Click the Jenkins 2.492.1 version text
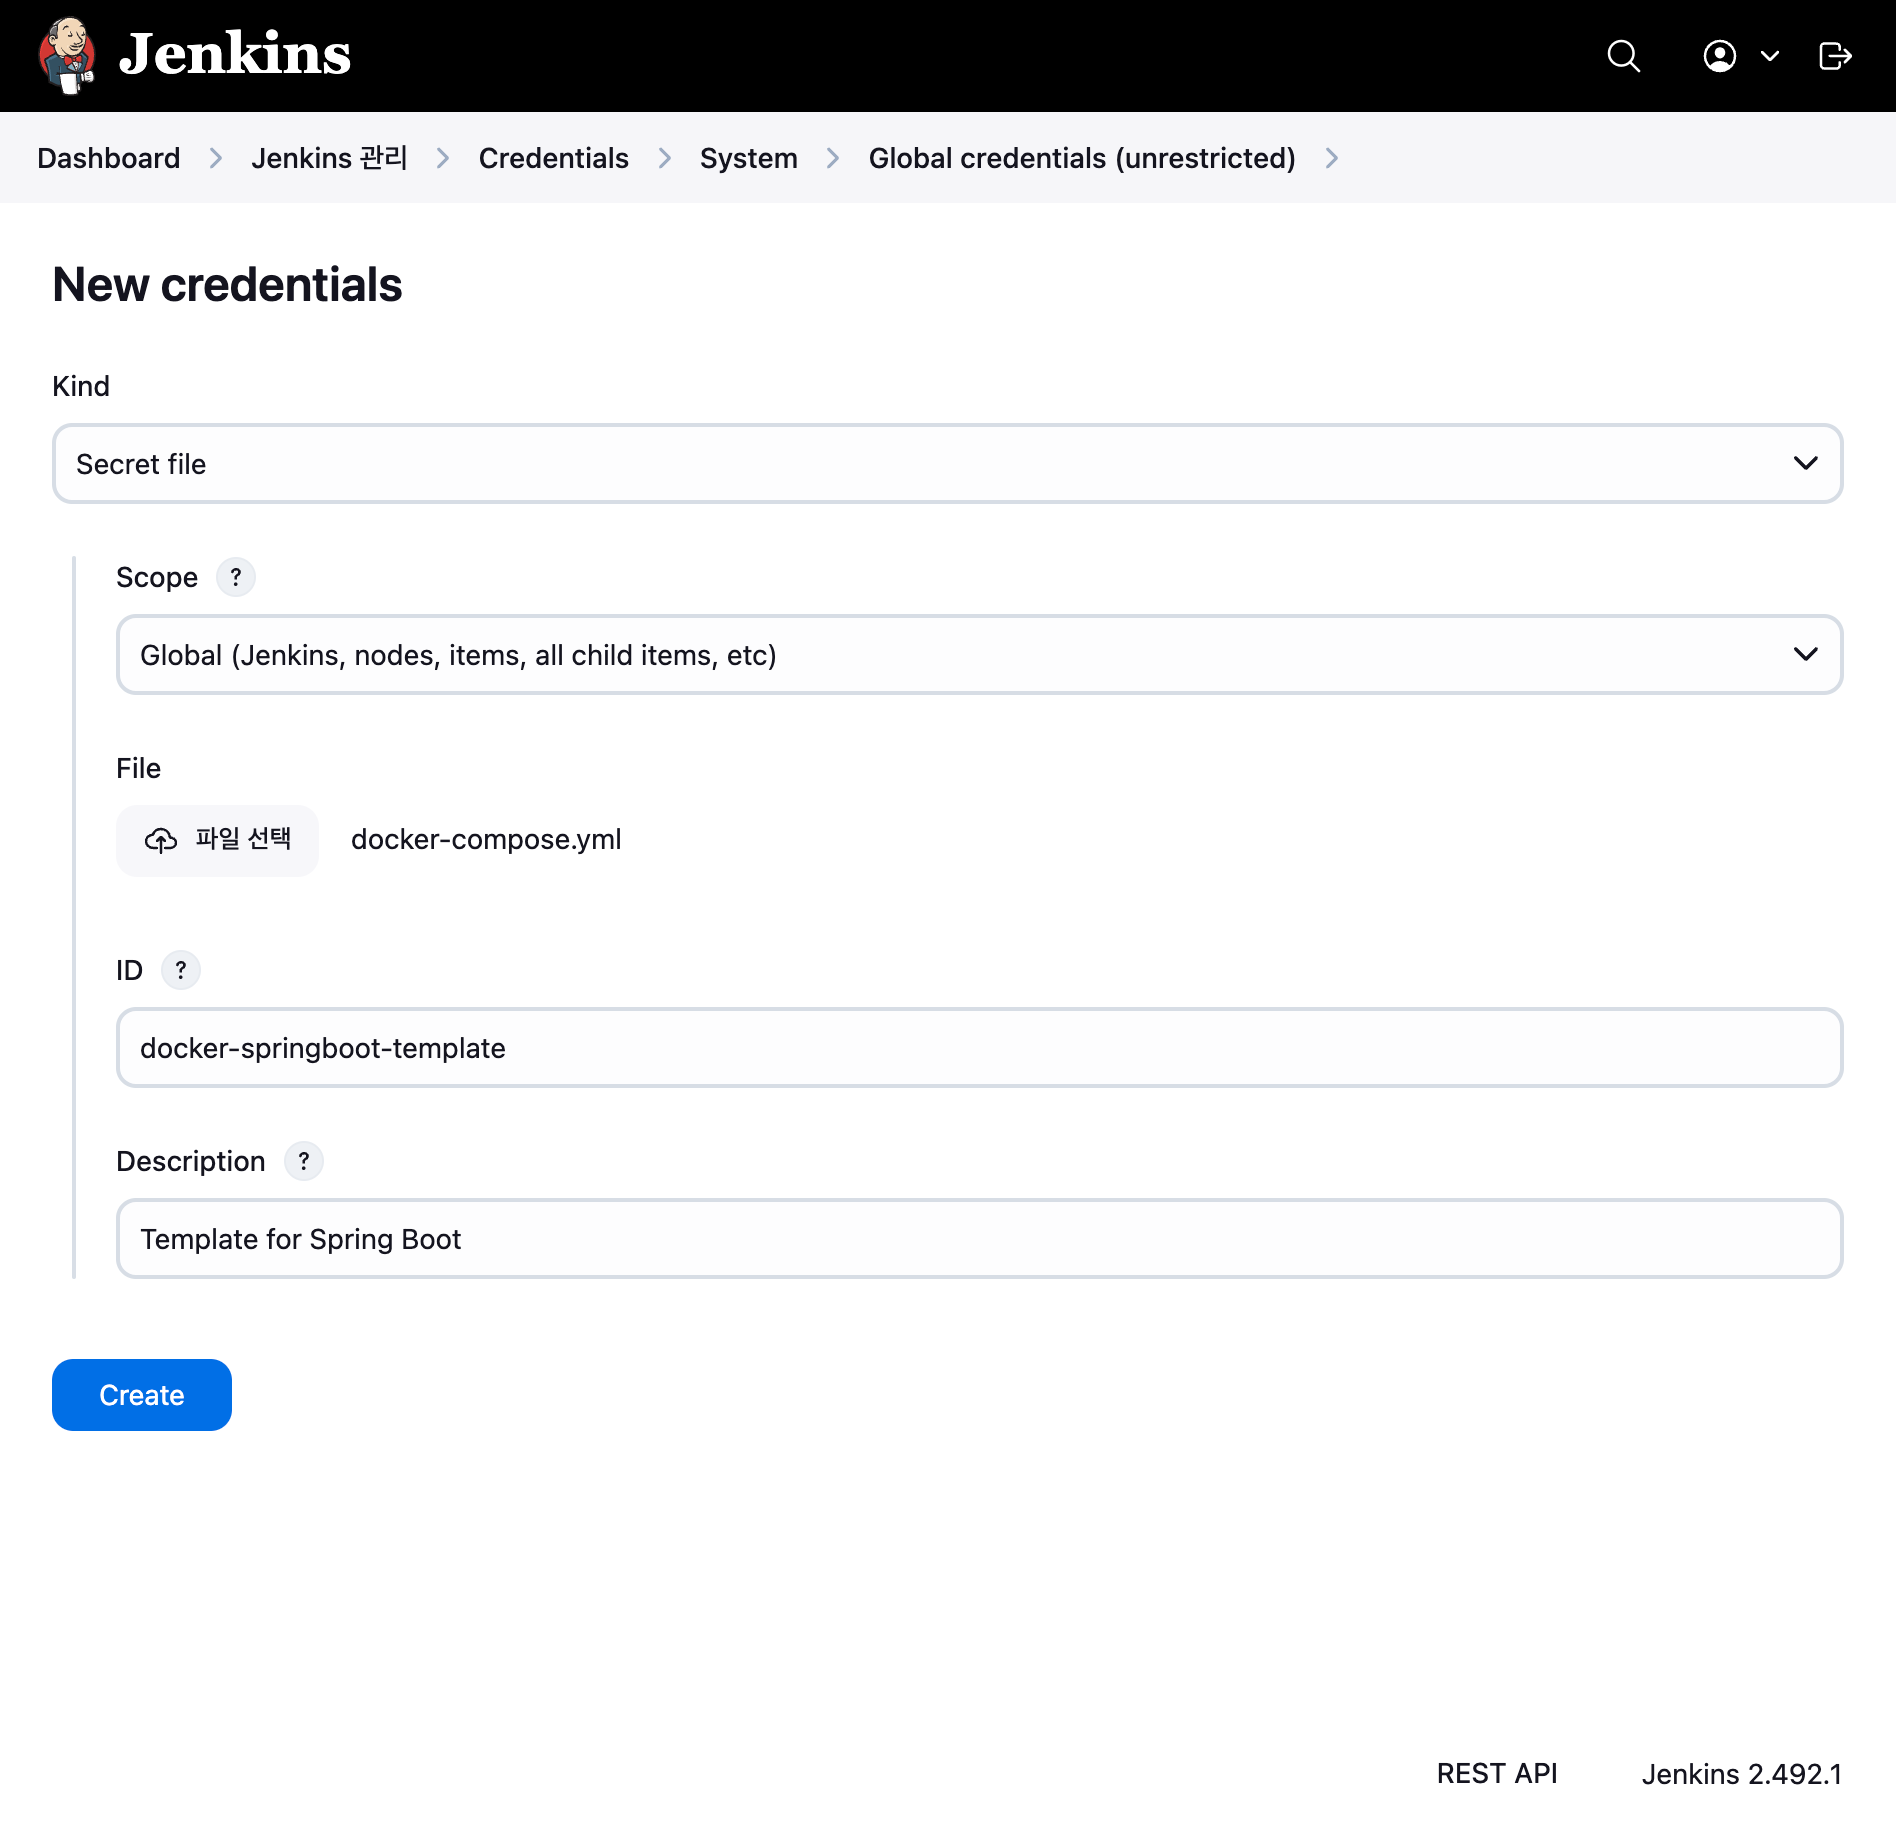Image resolution: width=1896 pixels, height=1836 pixels. click(x=1741, y=1773)
